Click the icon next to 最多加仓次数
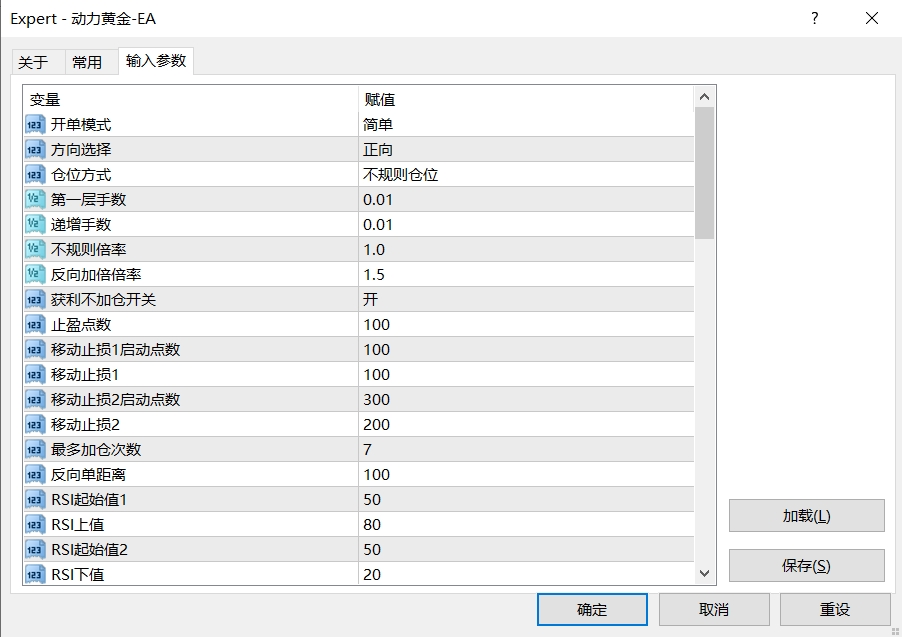902x637 pixels. pyautogui.click(x=35, y=450)
